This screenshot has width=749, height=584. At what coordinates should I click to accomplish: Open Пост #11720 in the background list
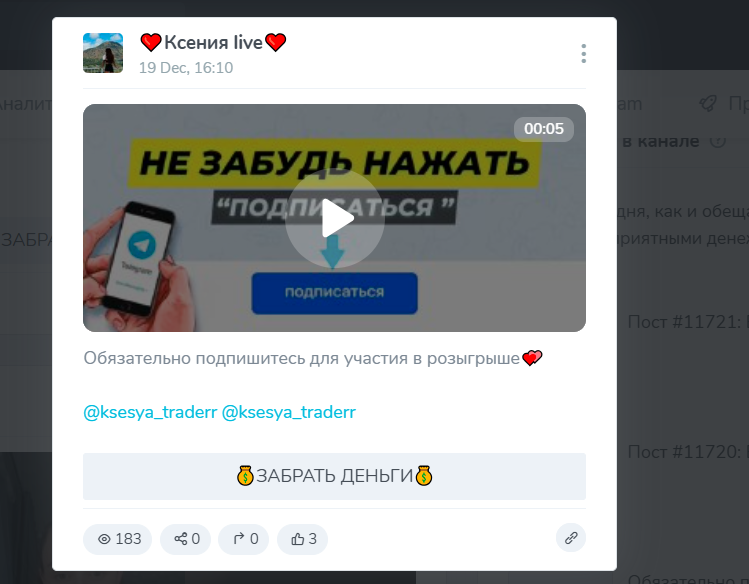click(688, 452)
